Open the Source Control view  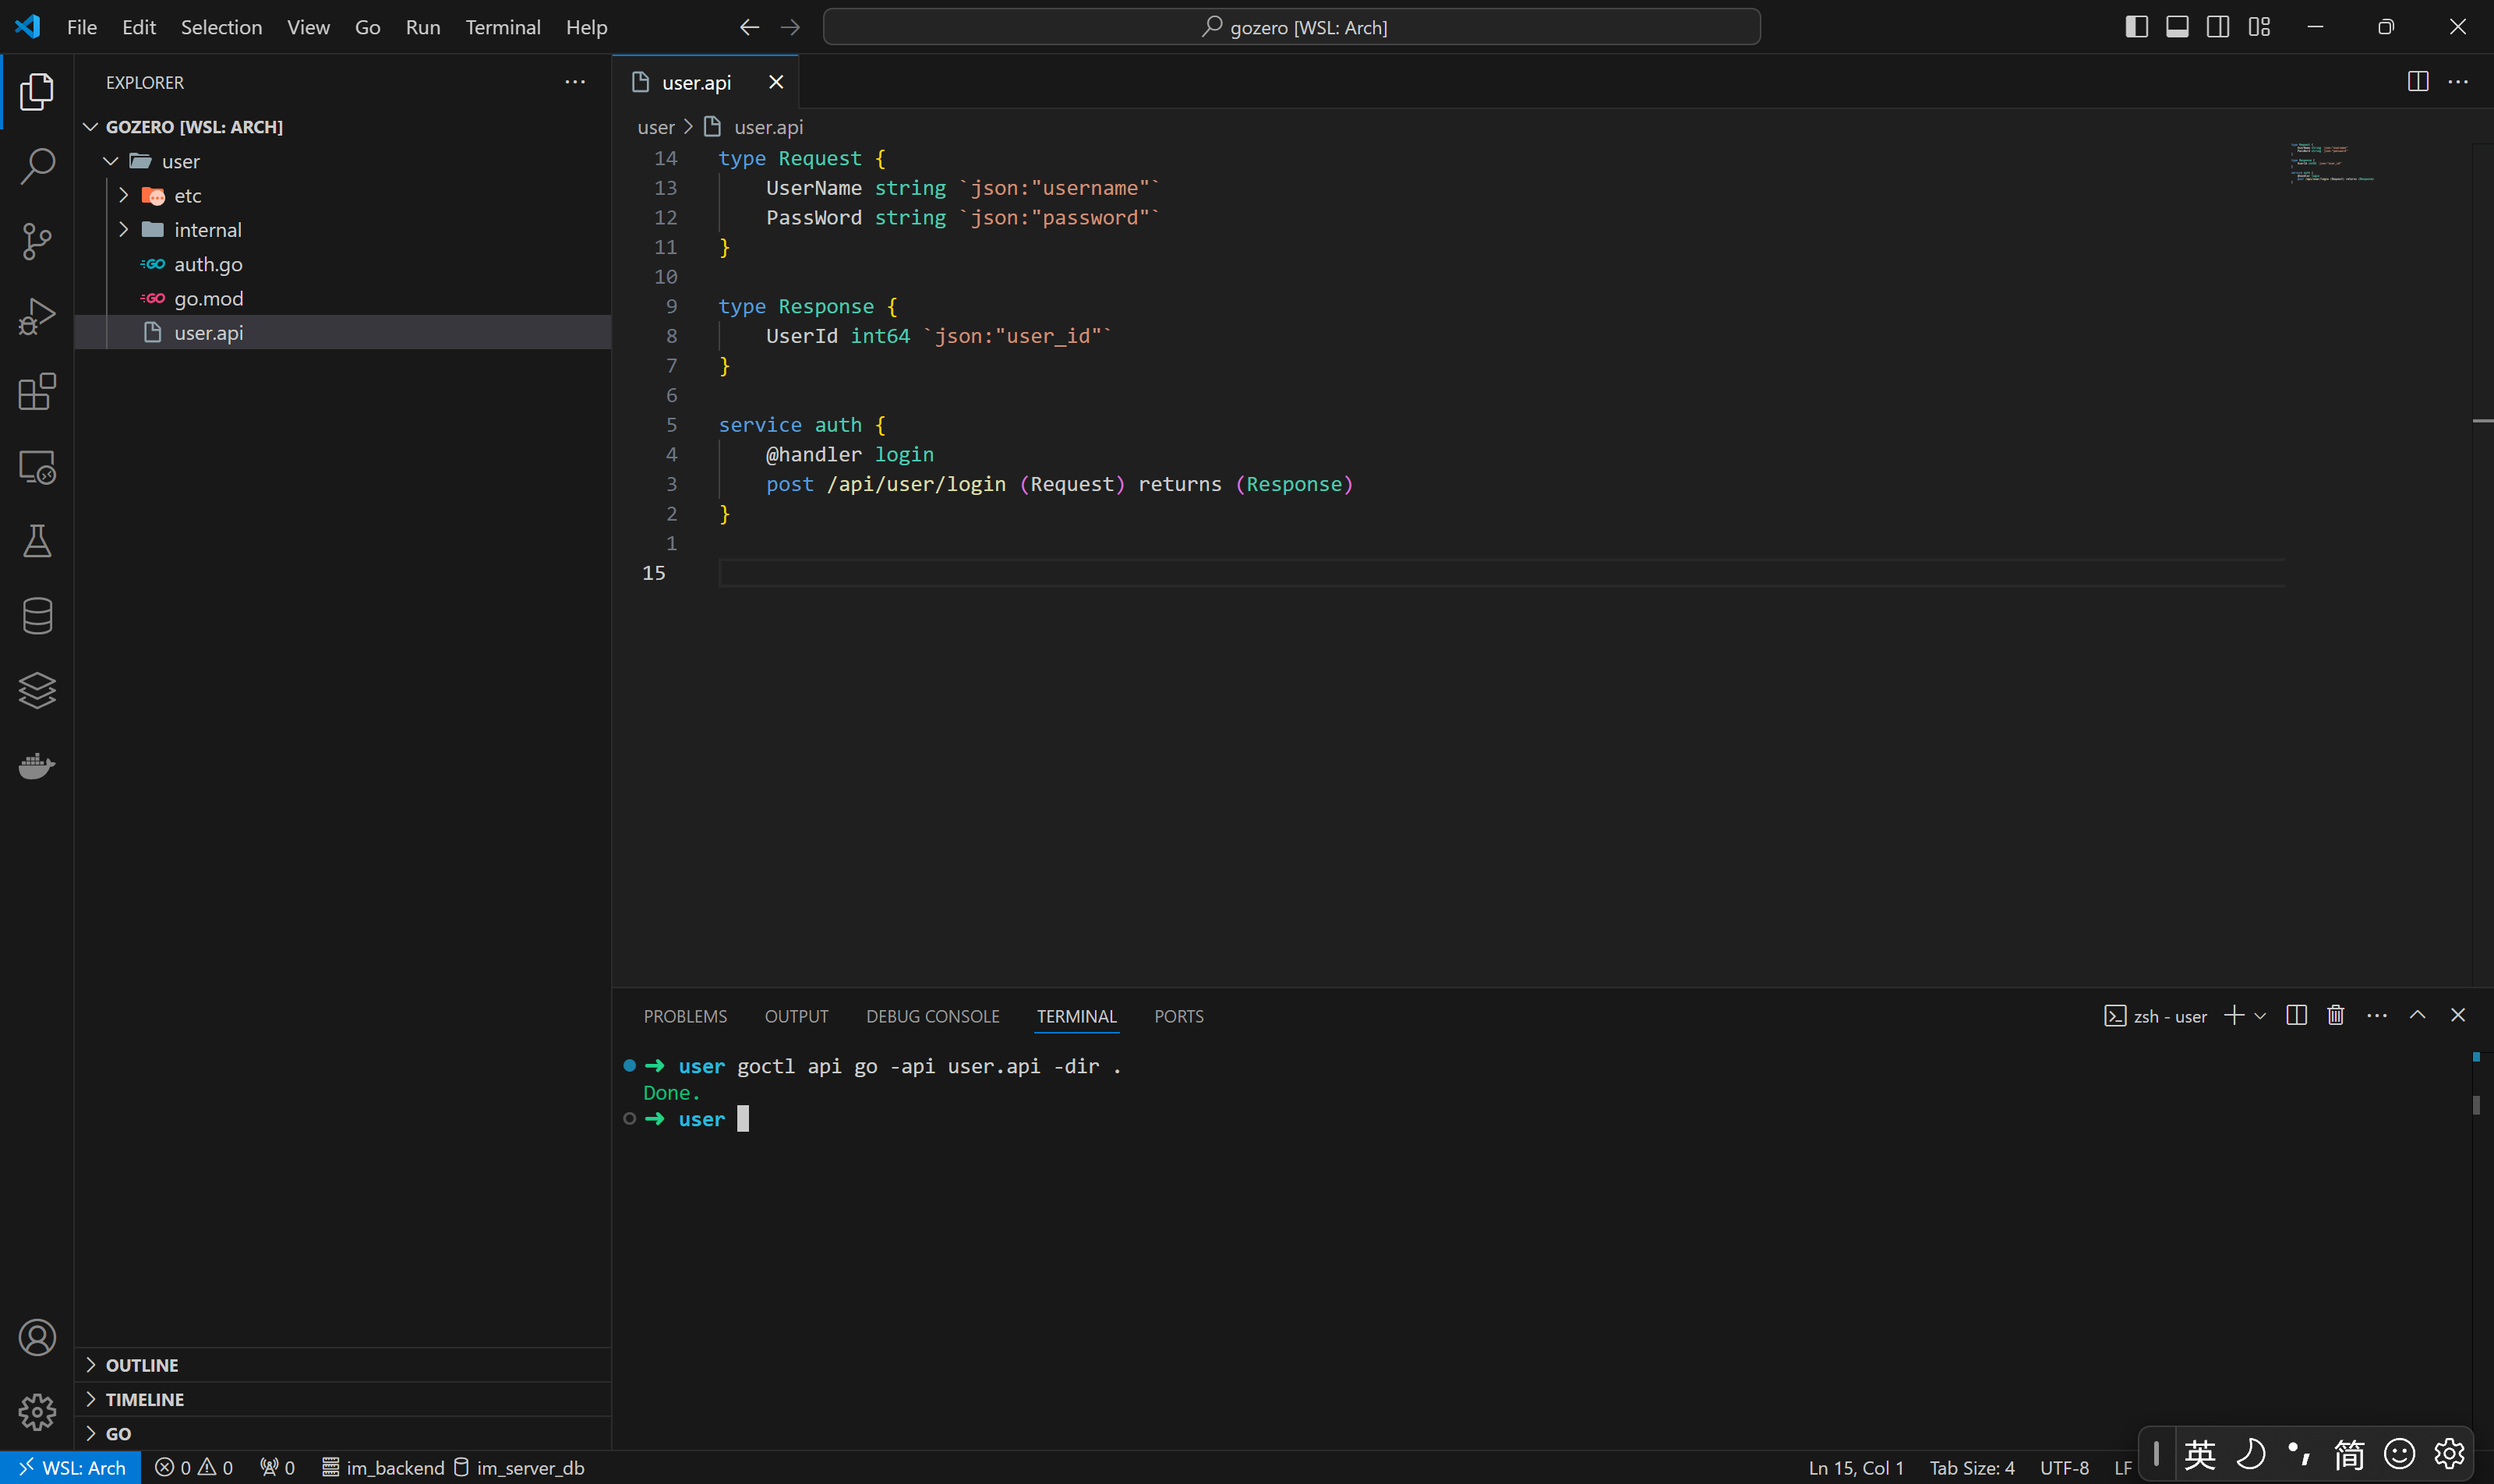[x=37, y=241]
